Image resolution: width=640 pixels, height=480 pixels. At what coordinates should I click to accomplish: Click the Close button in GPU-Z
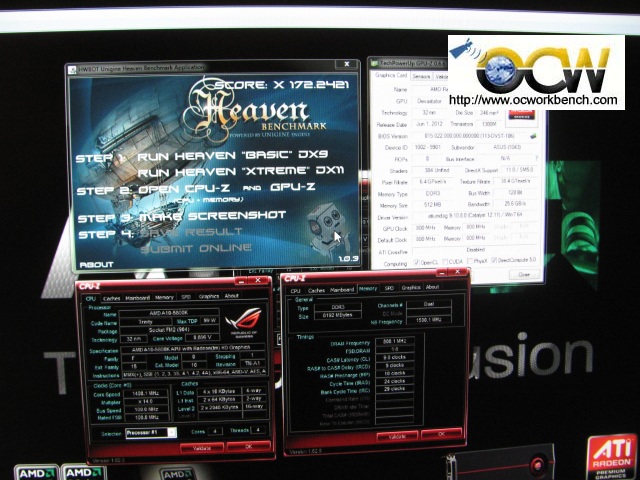(x=524, y=275)
